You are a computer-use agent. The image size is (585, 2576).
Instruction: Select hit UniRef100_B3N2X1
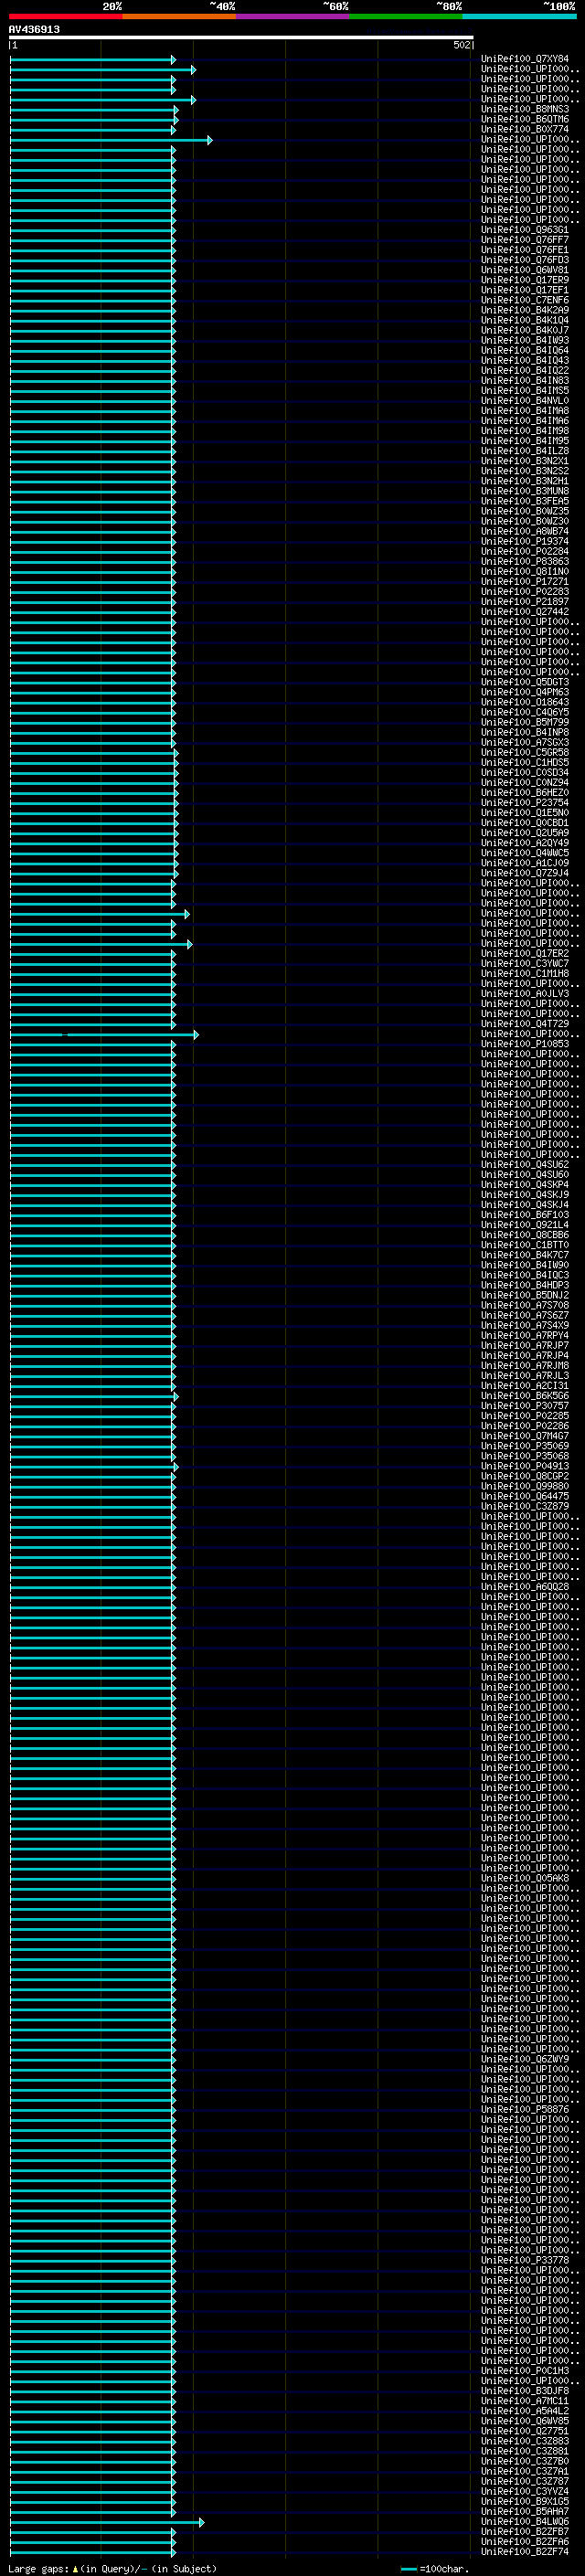525,461
